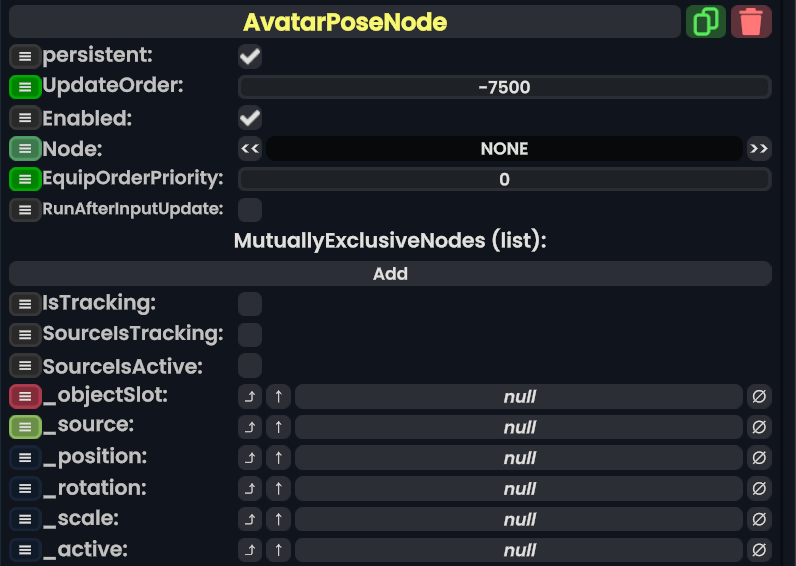The width and height of the screenshot is (796, 566).
Task: Click the green duplicate component icon
Action: [x=706, y=22]
